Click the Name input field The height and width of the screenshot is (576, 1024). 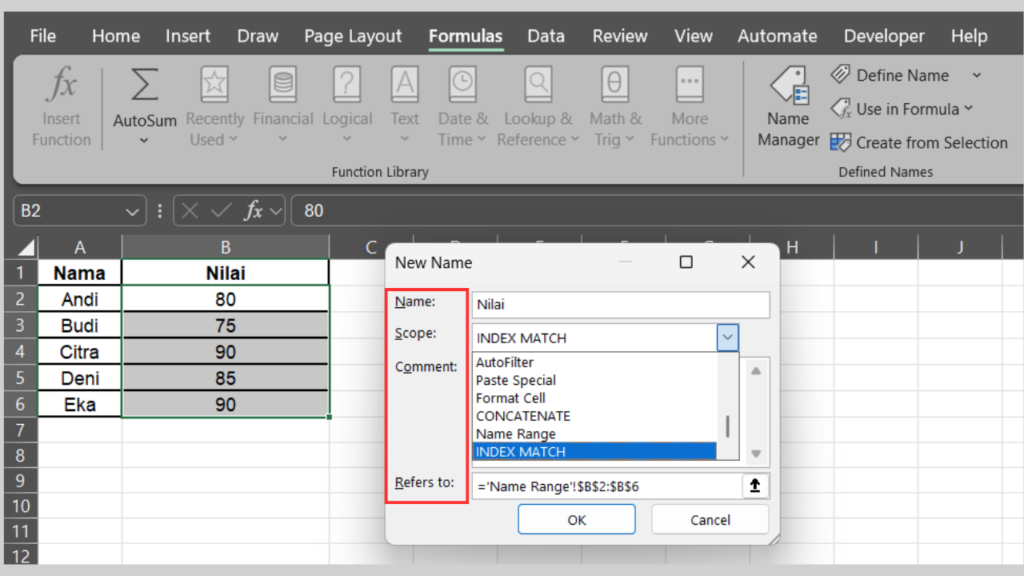pyautogui.click(x=620, y=305)
